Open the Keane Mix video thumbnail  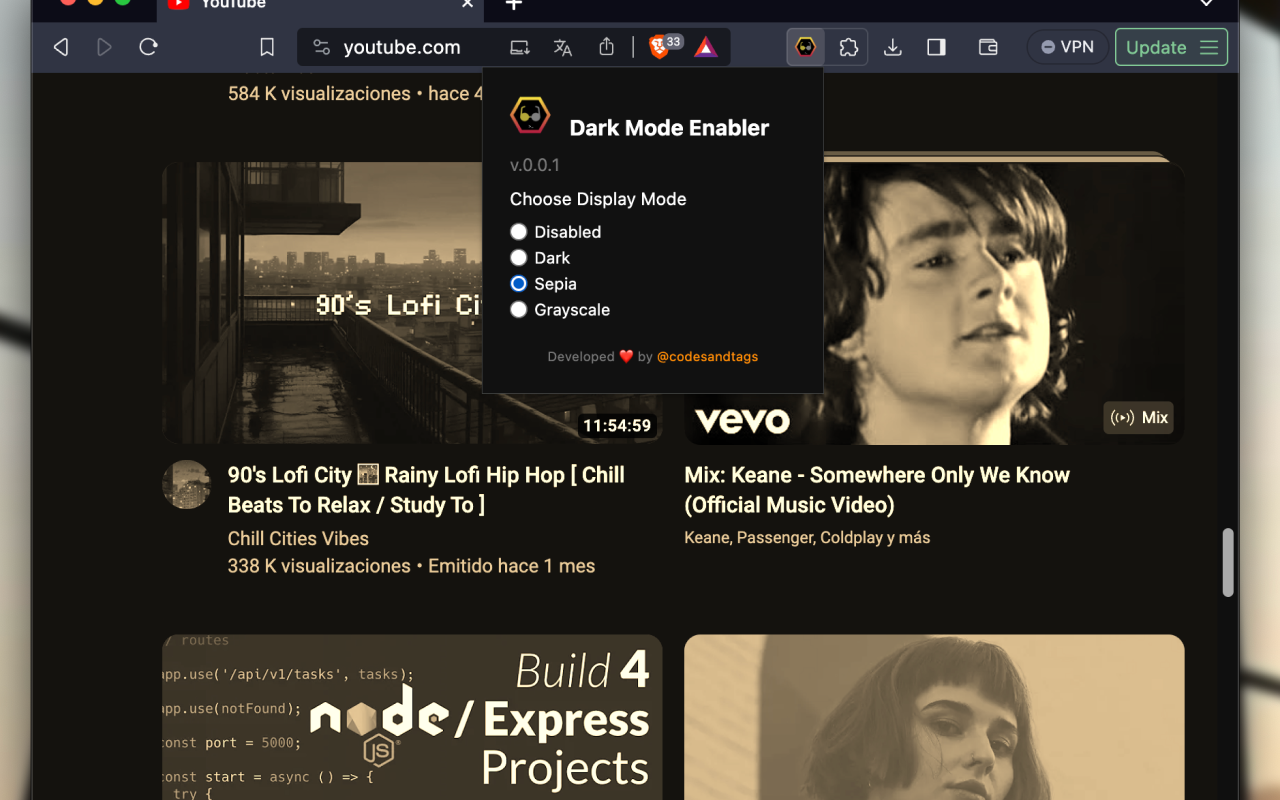point(934,303)
